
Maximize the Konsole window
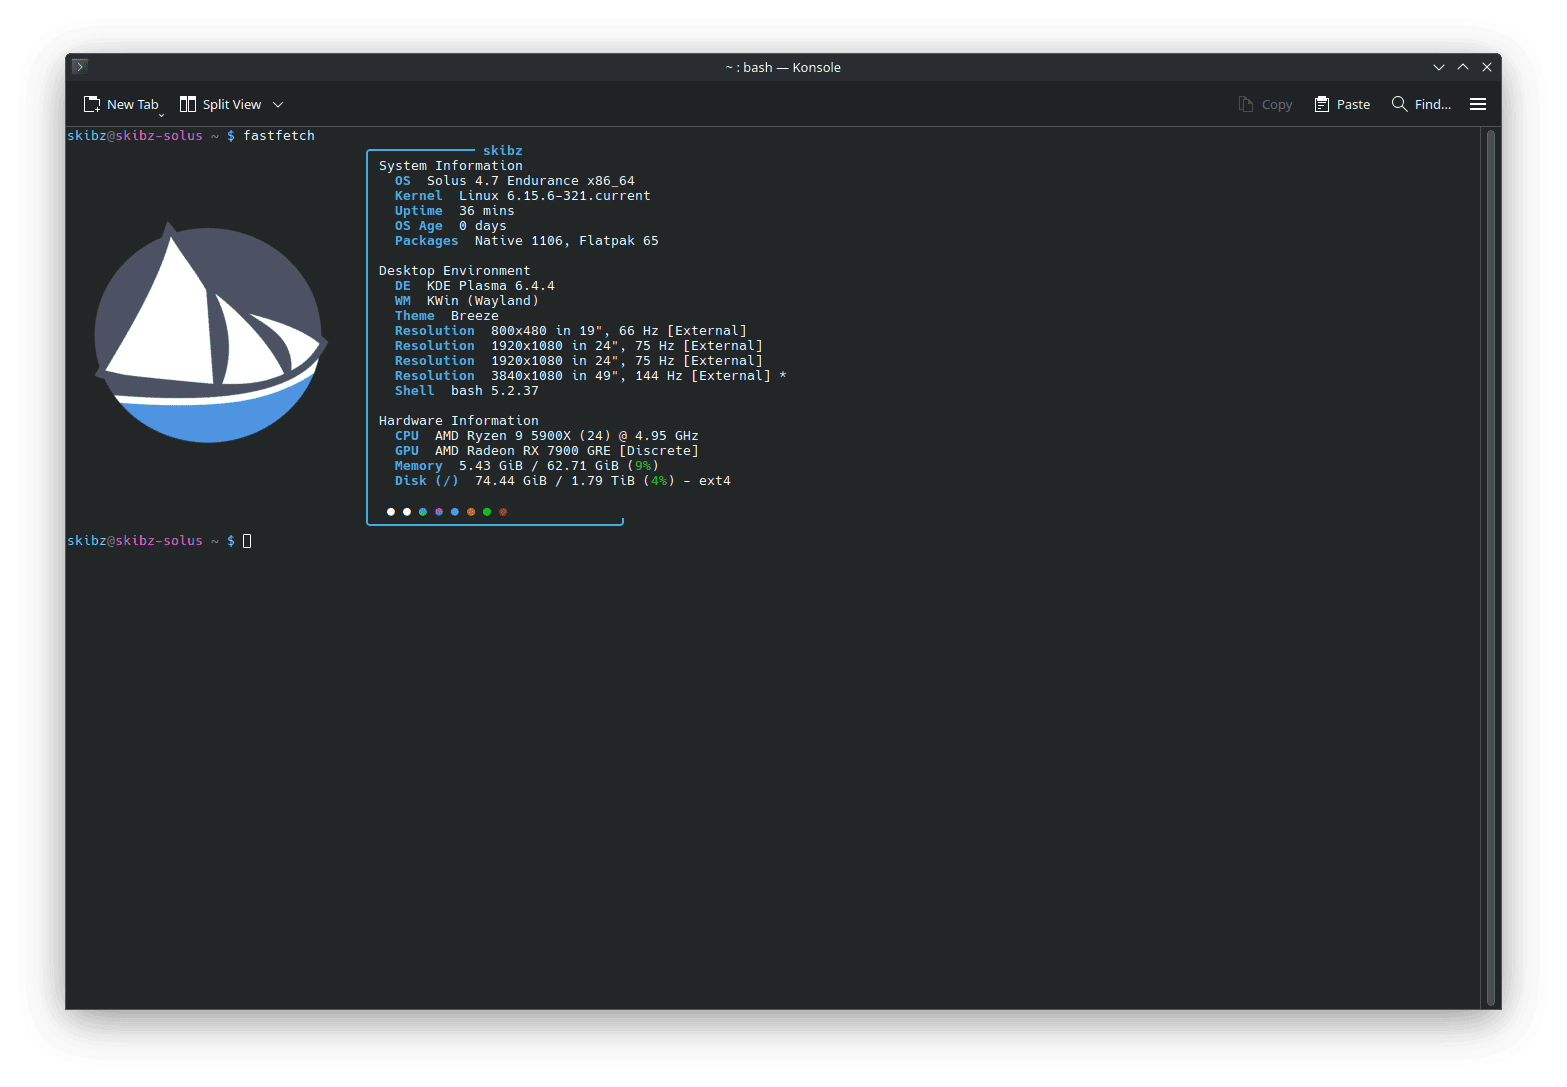point(1463,67)
